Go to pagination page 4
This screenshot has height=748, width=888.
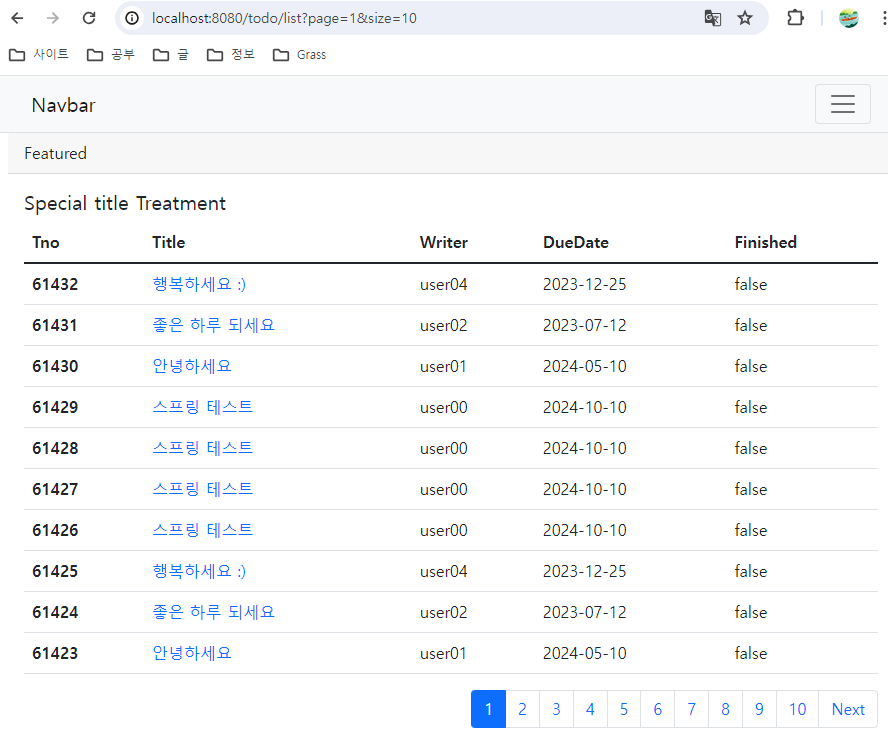590,709
